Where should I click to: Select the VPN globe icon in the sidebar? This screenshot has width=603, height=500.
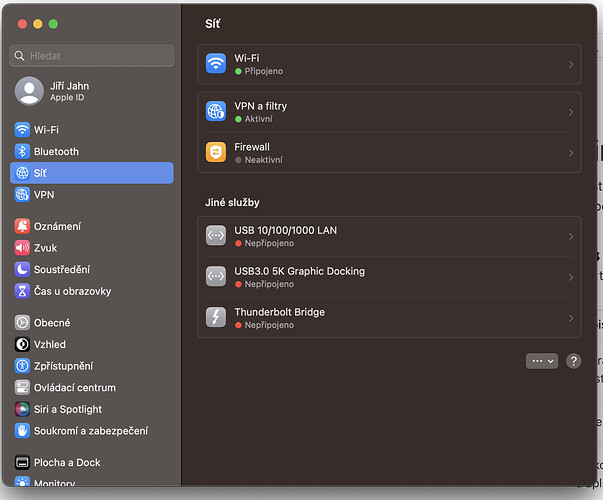[x=22, y=195]
